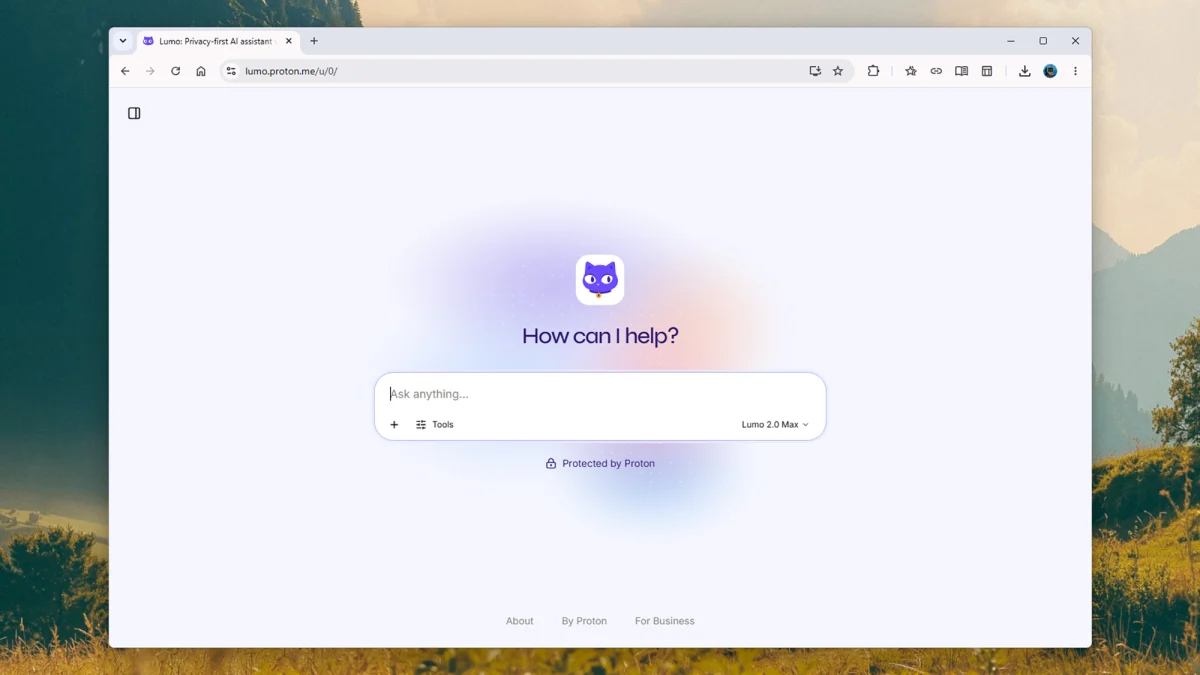This screenshot has width=1200, height=675.
Task: Open the For Business footer link
Action: tap(665, 621)
